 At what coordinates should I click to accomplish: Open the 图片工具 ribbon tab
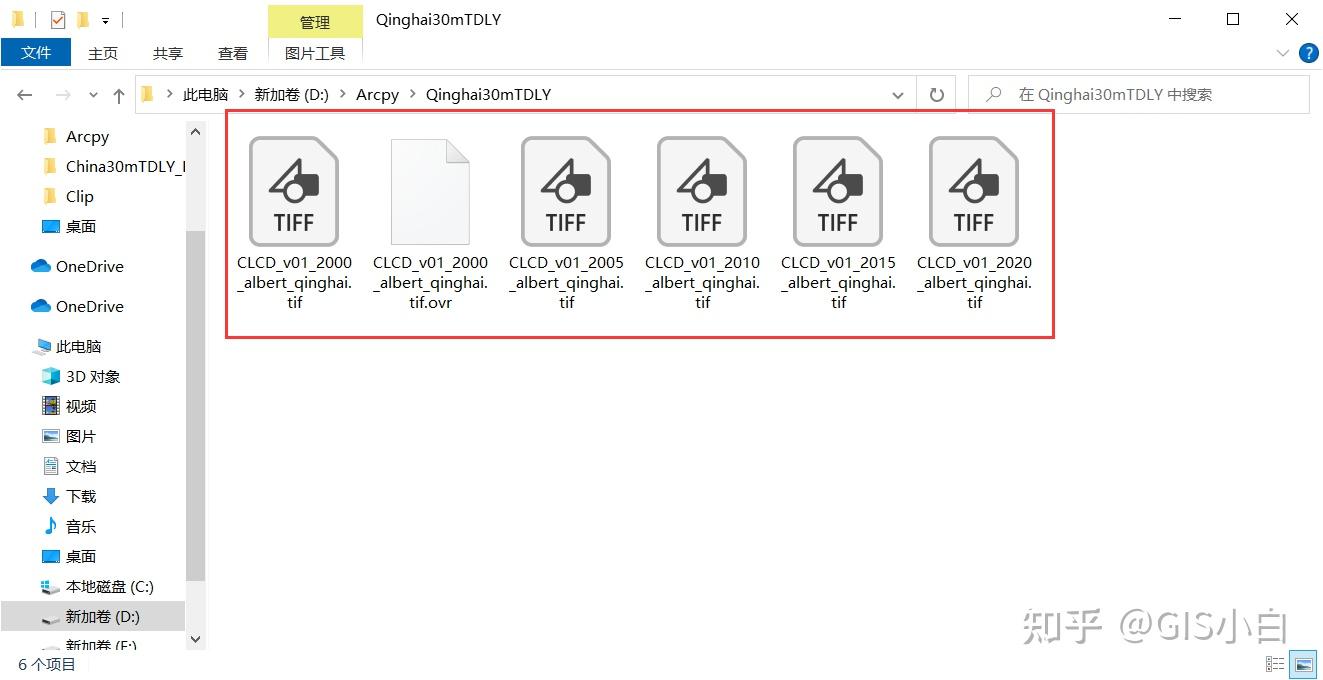315,52
